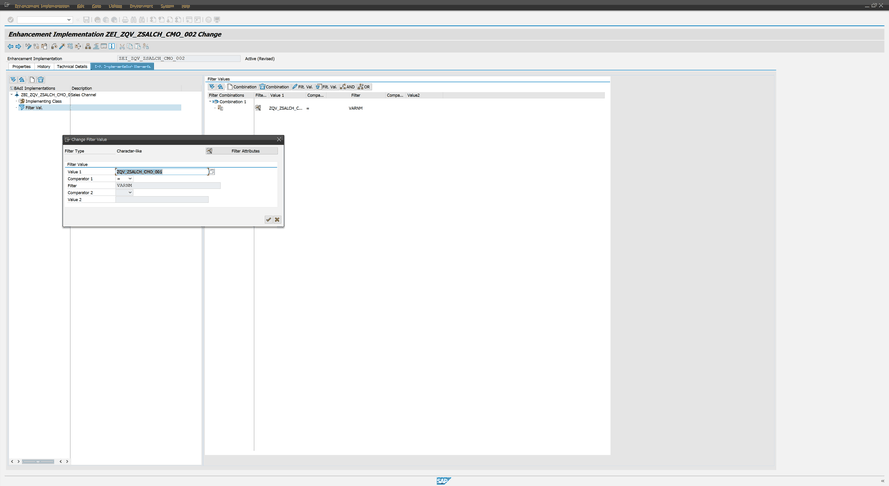Click Delete Filt. Val. button
The image size is (889, 486).
click(x=327, y=87)
